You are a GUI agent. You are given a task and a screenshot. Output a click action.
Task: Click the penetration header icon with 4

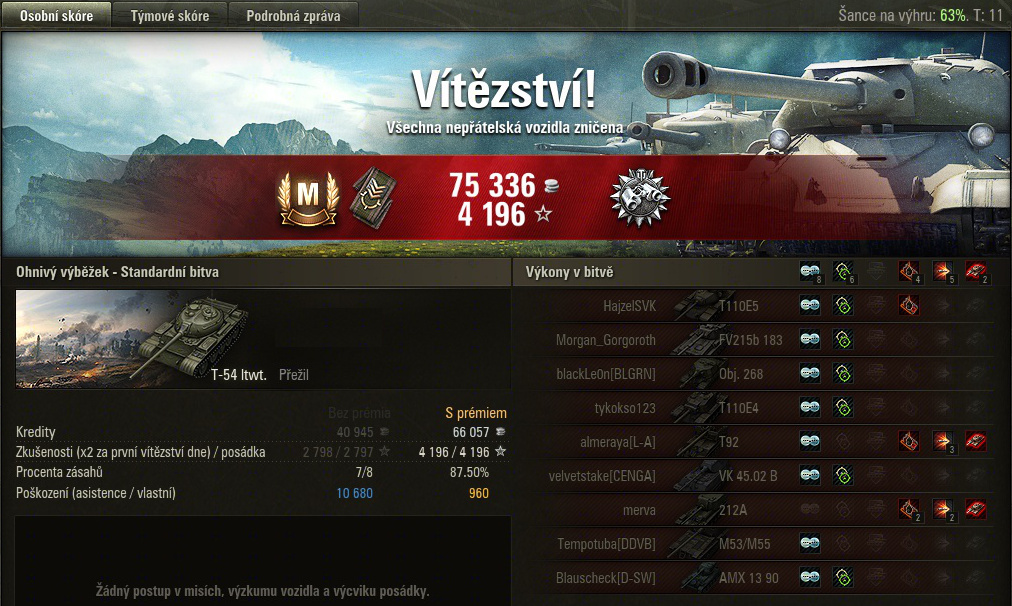(x=909, y=272)
